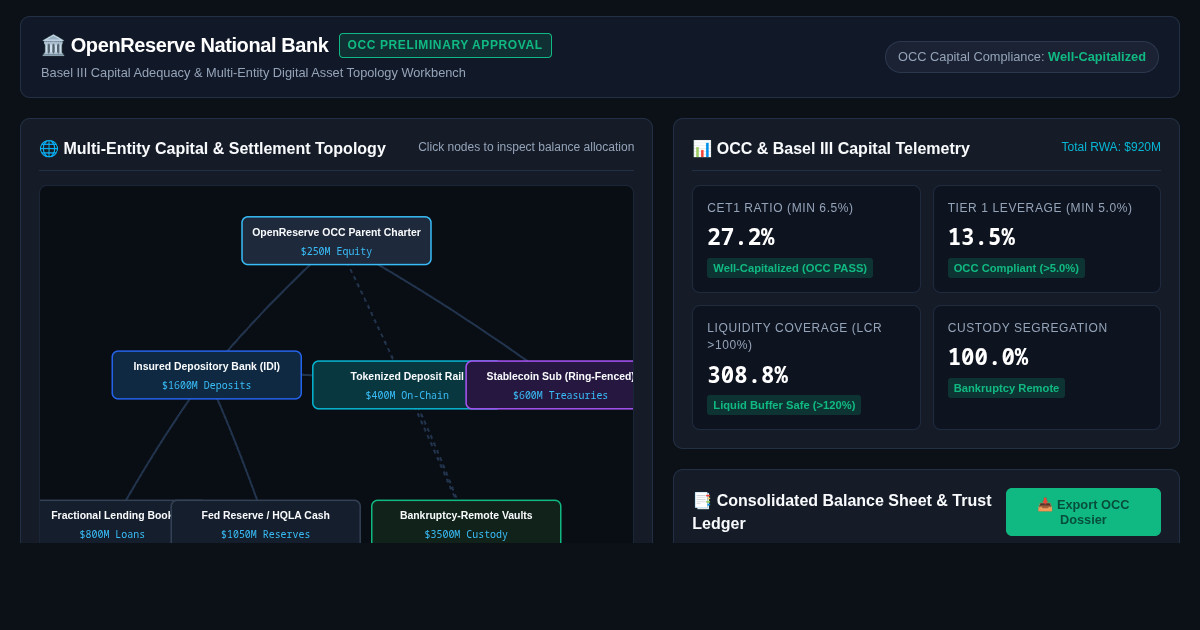Export the OCC Dossier
The image size is (1200, 630).
pyautogui.click(x=1083, y=512)
